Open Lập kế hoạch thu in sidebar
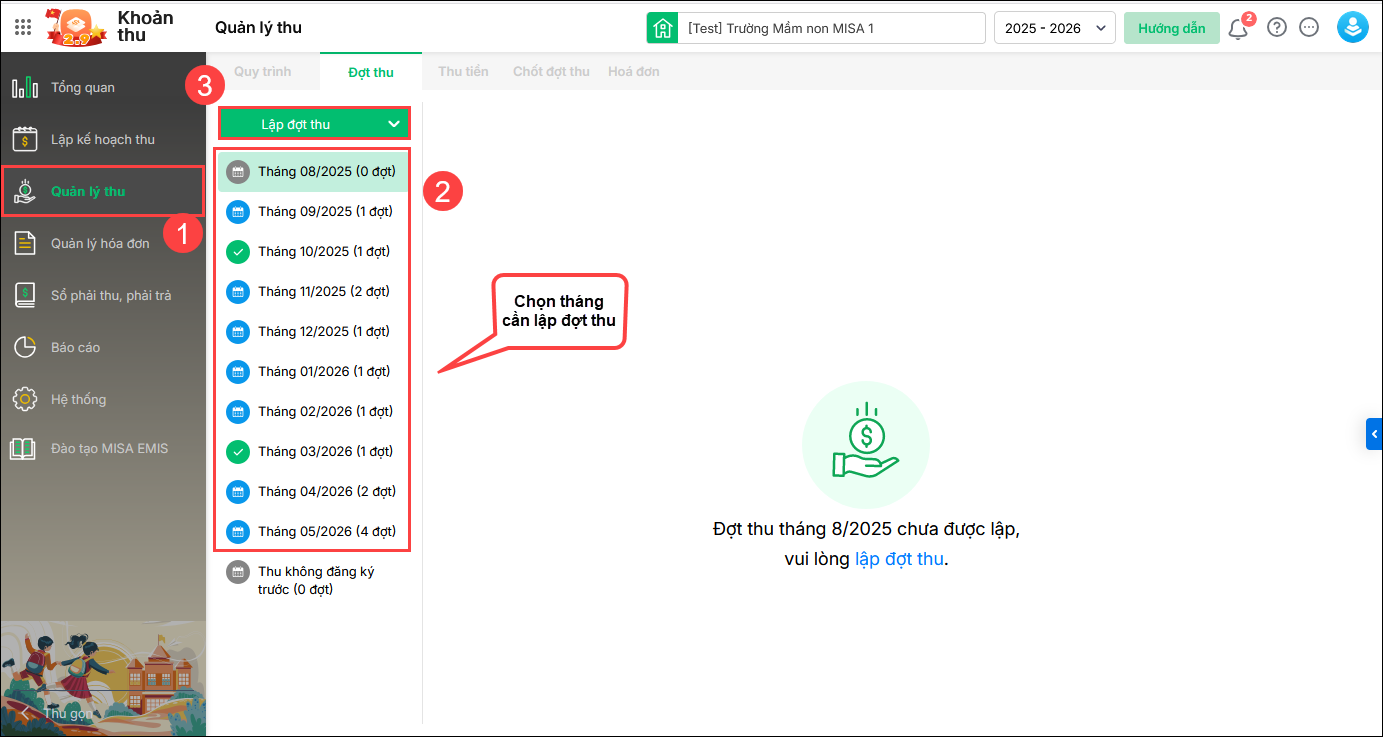Screen dimensions: 1383x737 pyautogui.click(x=103, y=139)
